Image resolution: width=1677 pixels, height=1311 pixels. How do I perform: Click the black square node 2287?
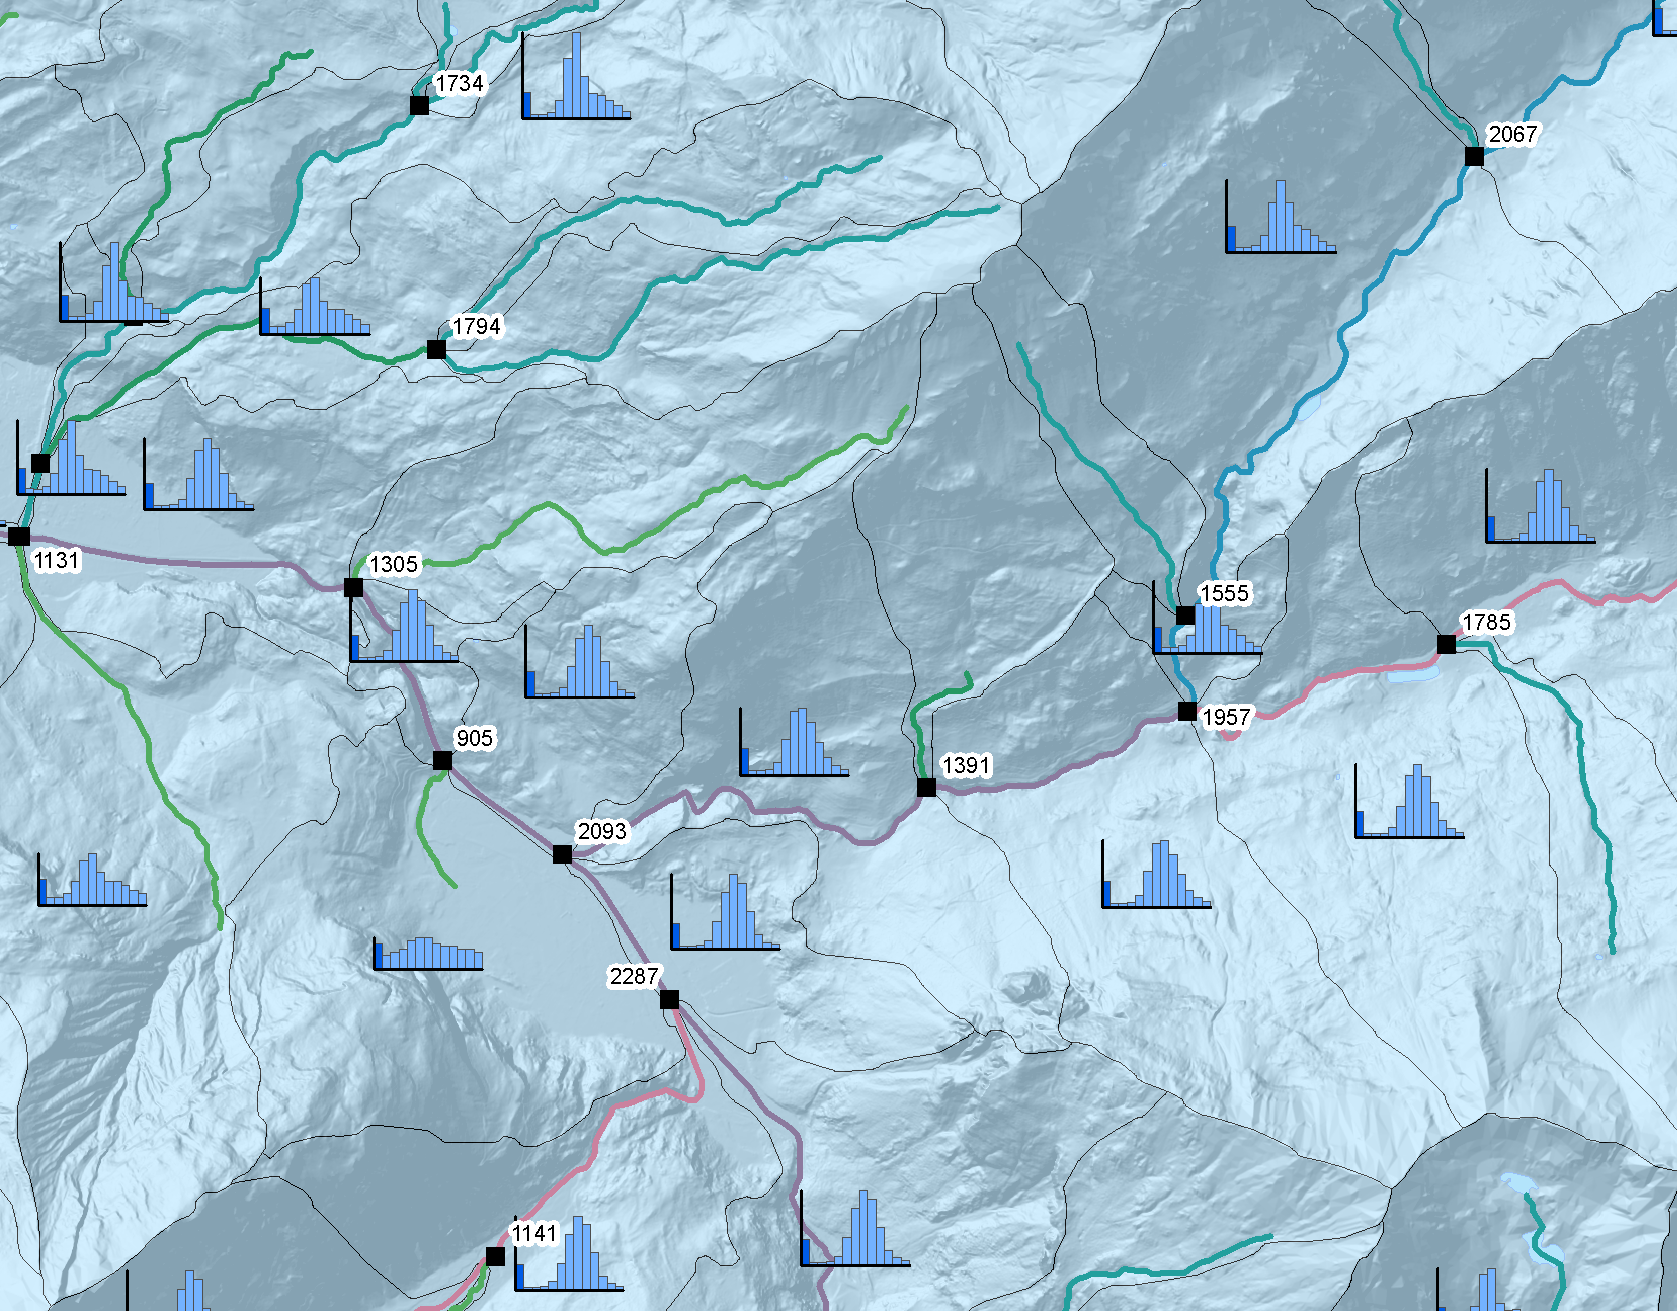coord(670,1000)
